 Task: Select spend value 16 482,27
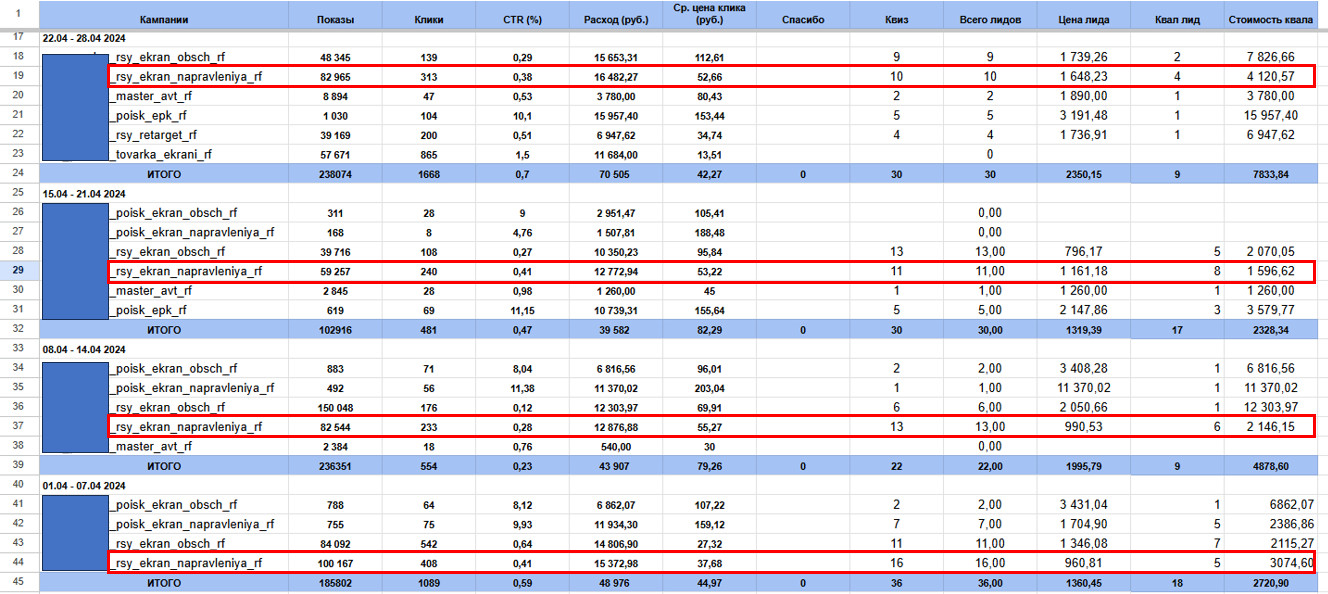(615, 76)
